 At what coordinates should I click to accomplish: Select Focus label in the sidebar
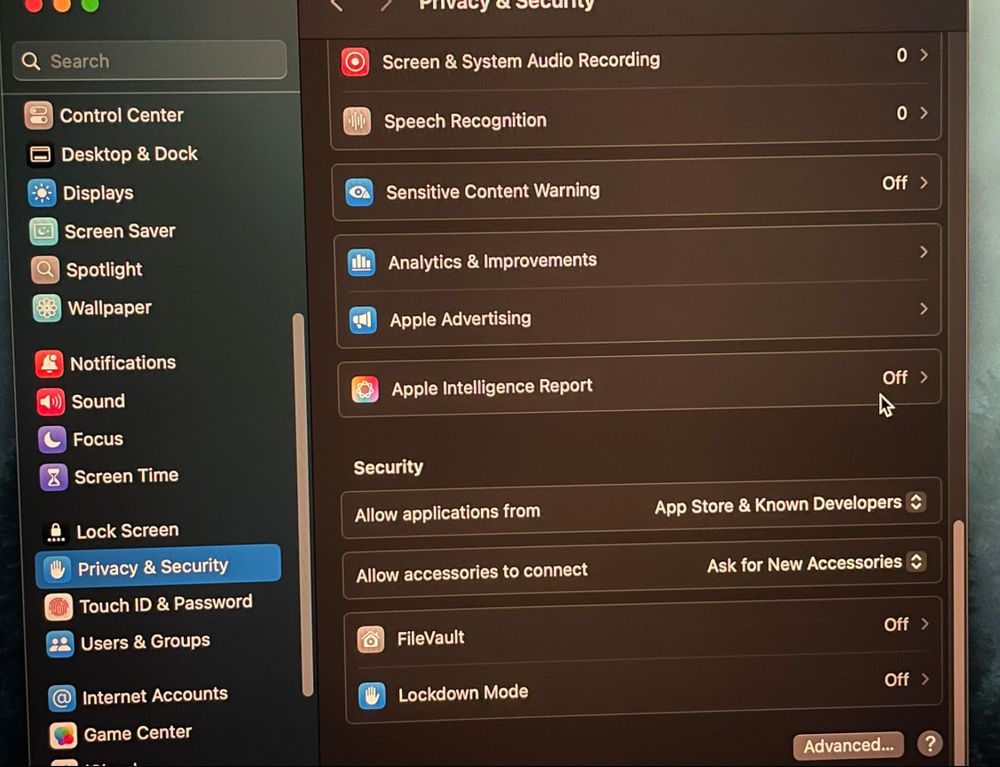98,439
